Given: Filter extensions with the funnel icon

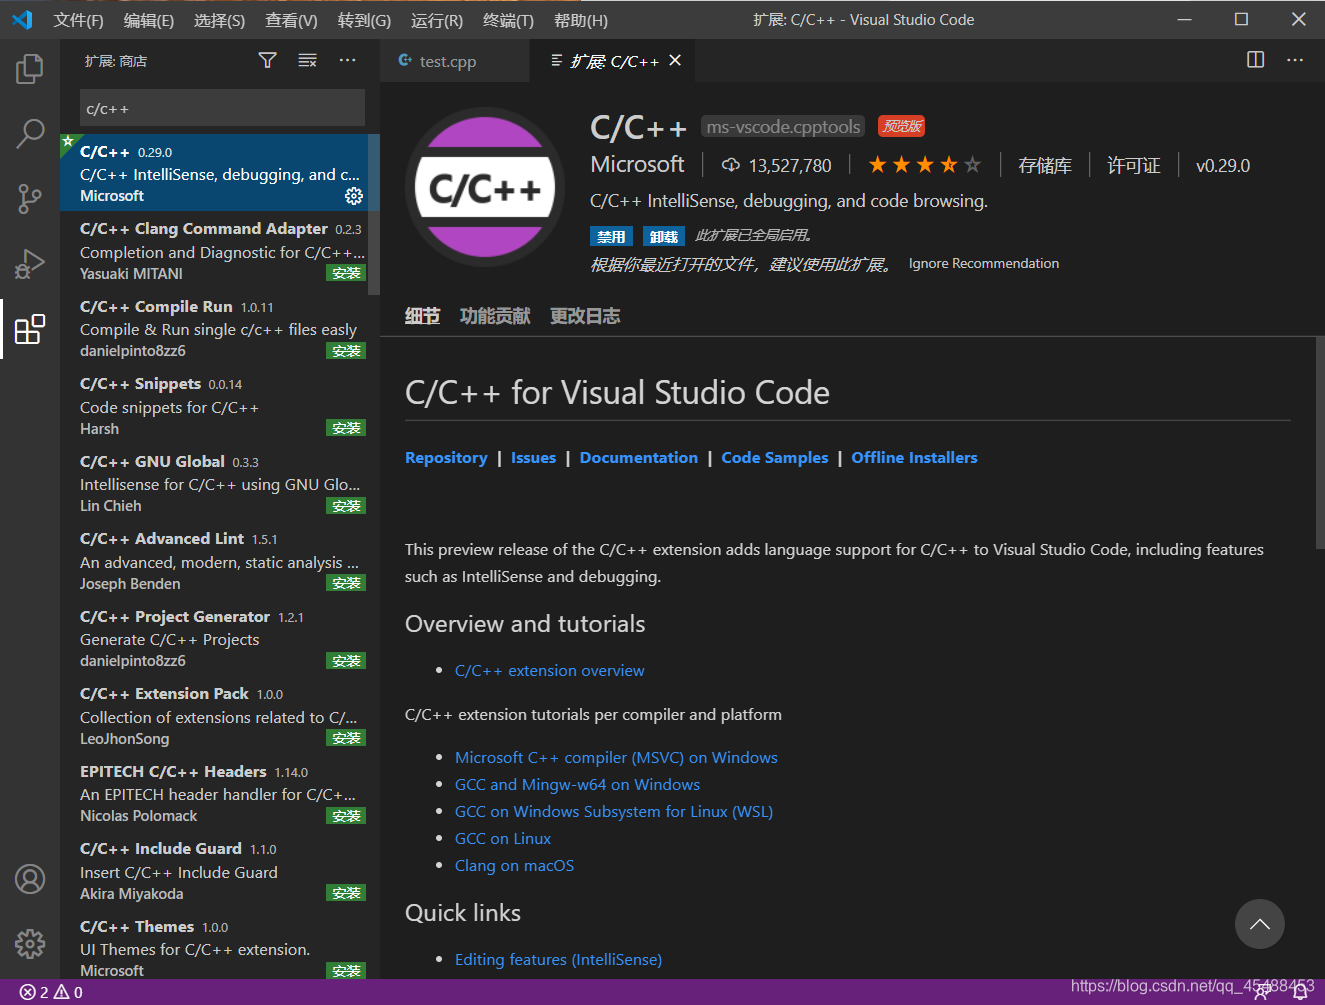Looking at the screenshot, I should [267, 61].
